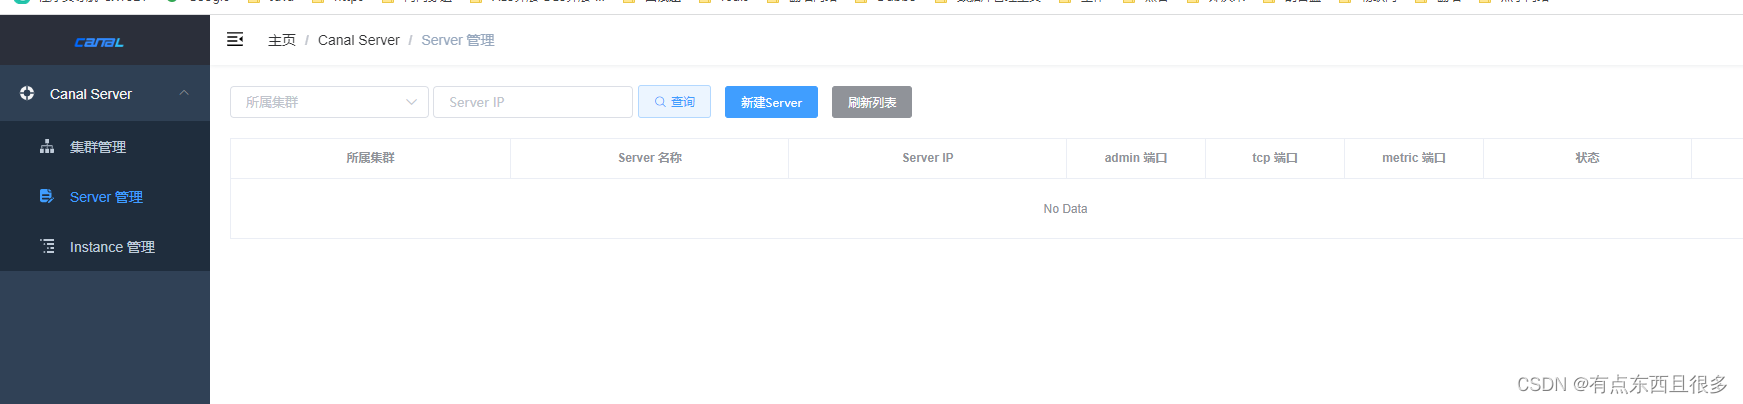Viewport: 1743px width, 404px height.
Task: Collapse the Canal Server submenu arrow
Action: (184, 93)
